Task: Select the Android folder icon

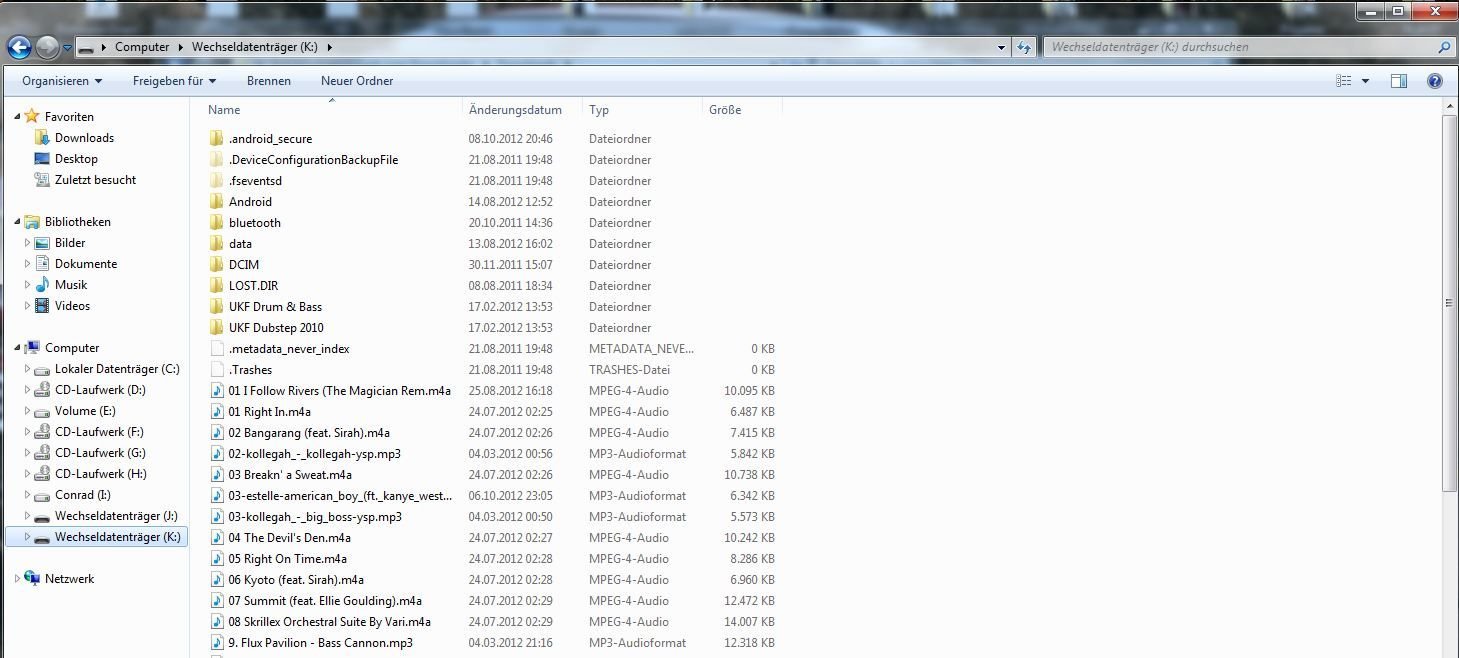Action: click(217, 202)
